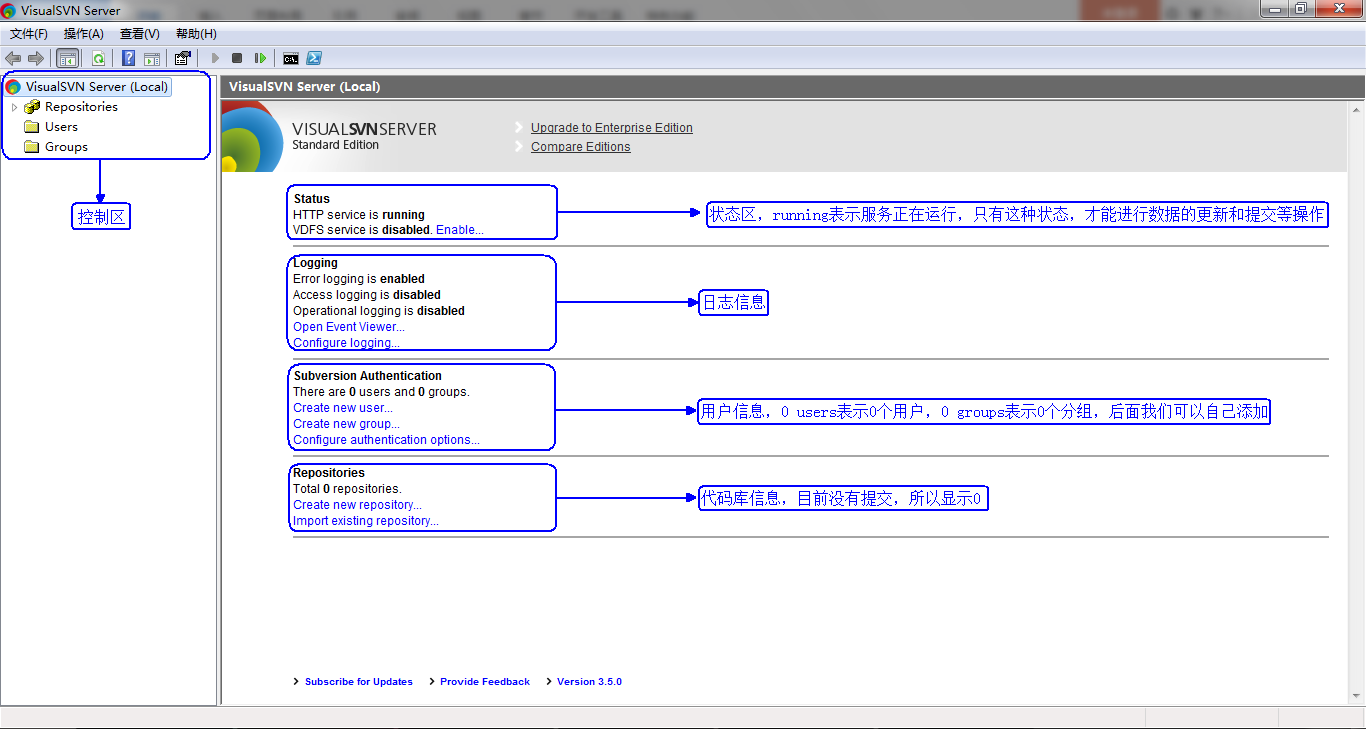Viewport: 1366px width, 729px height.
Task: Click the VisualSVN logo in the title bar
Action: click(x=9, y=10)
